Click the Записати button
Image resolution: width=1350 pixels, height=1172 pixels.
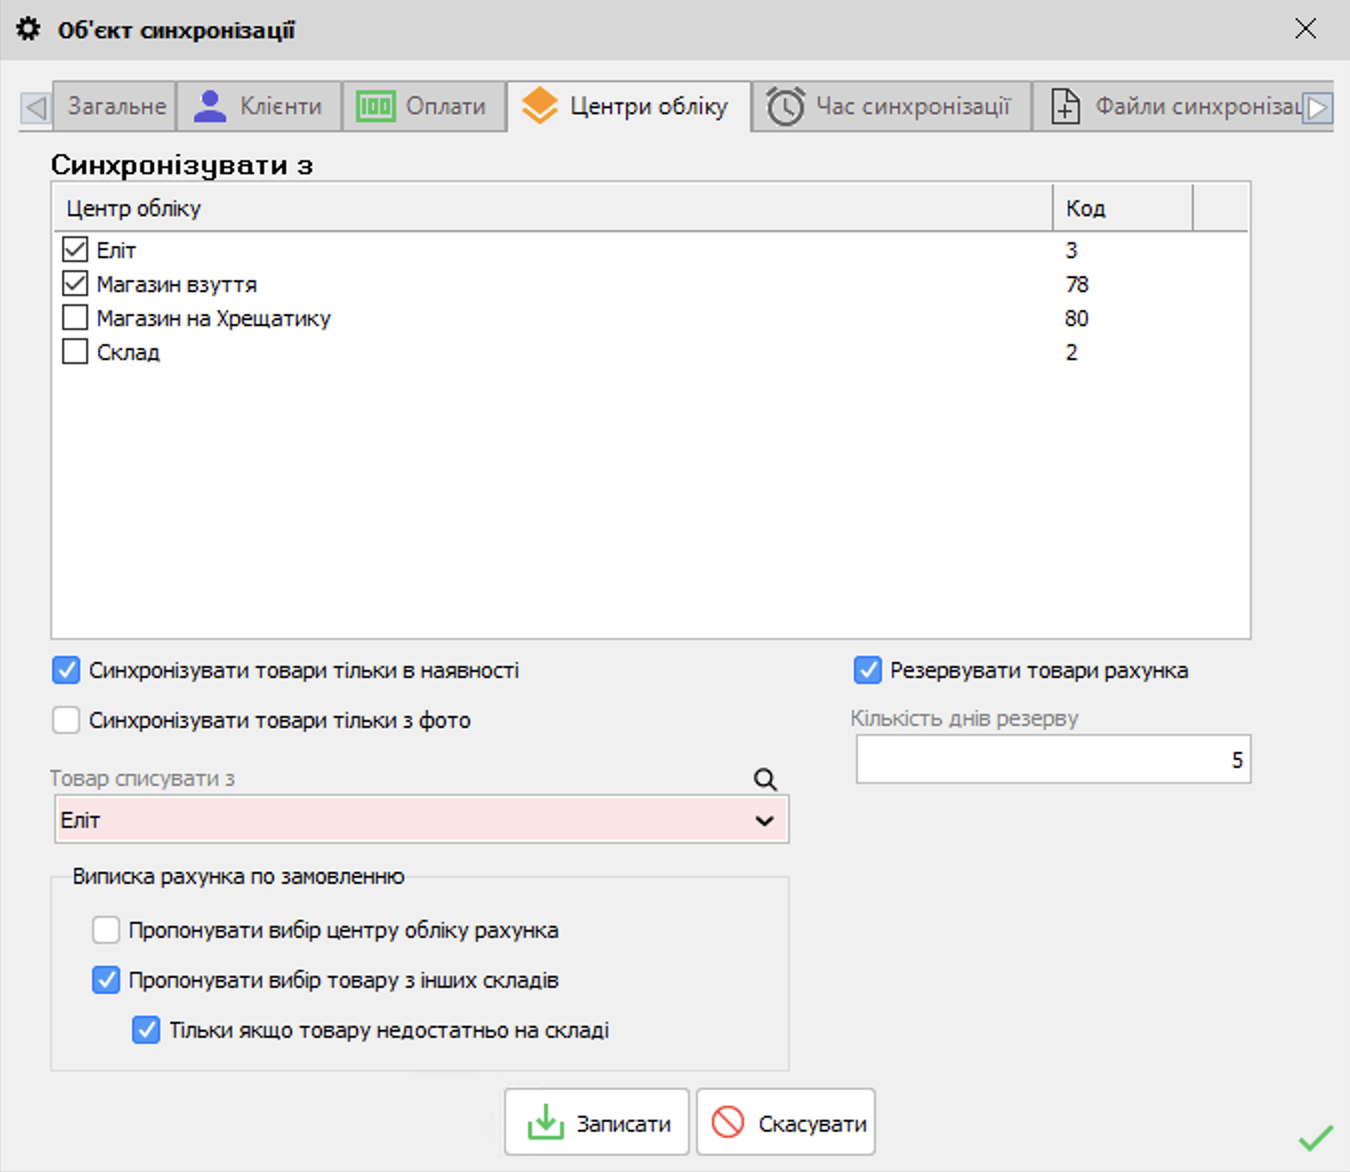(597, 1123)
